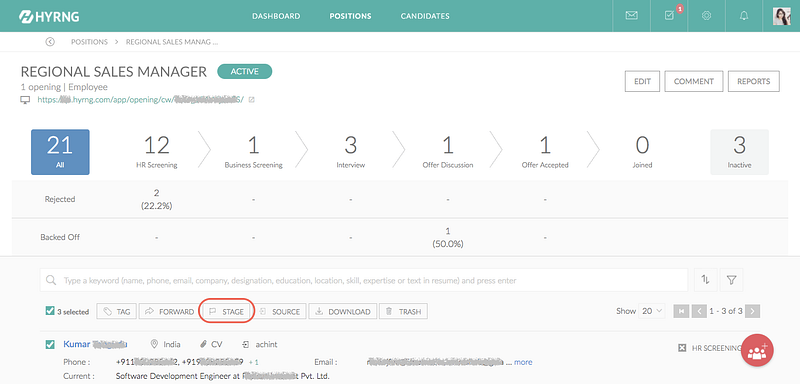This screenshot has height=384, width=800.
Task: Click the ACTIVE status badge
Action: (x=244, y=71)
